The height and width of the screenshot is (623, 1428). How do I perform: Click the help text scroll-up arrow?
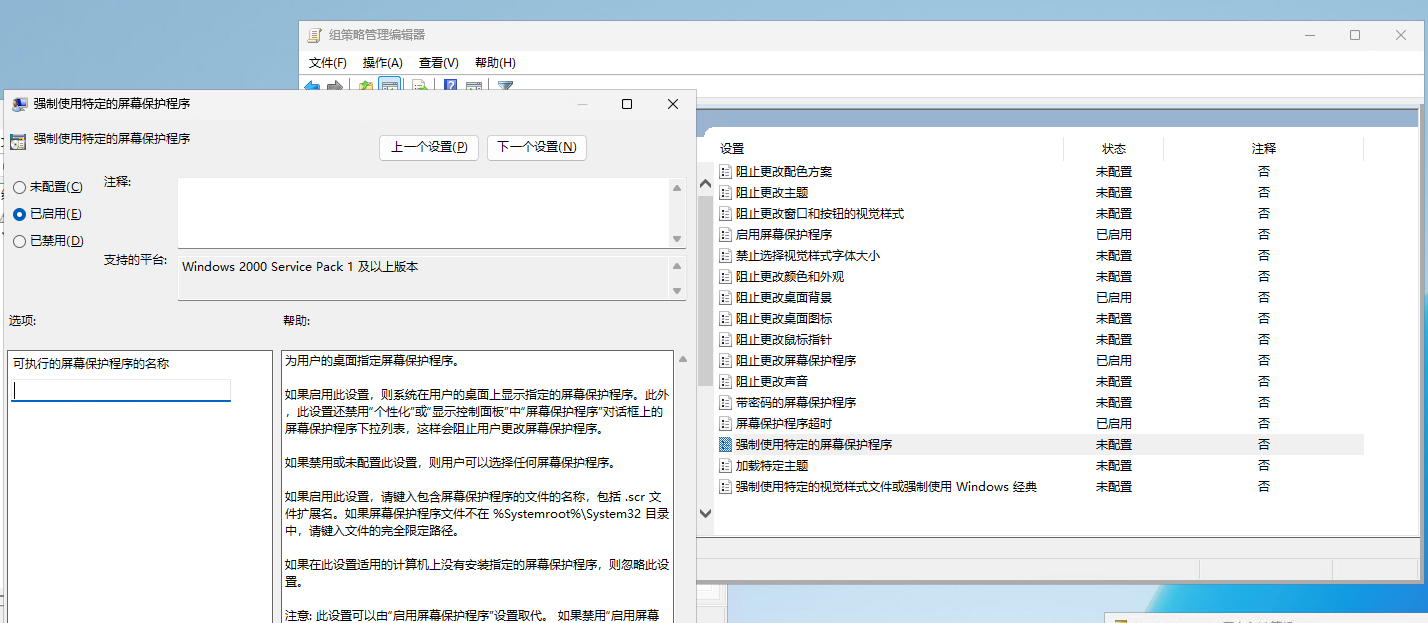684,359
